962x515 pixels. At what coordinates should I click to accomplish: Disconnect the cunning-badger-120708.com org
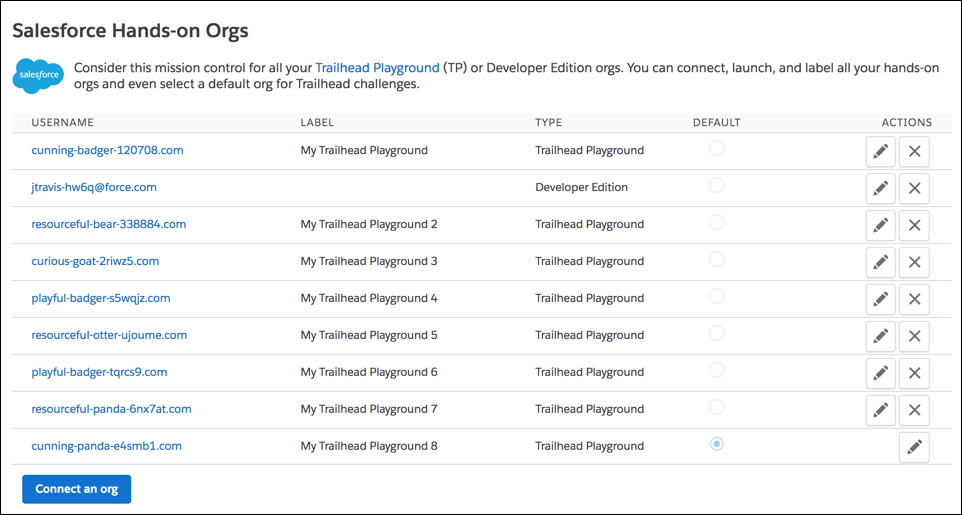coord(914,152)
